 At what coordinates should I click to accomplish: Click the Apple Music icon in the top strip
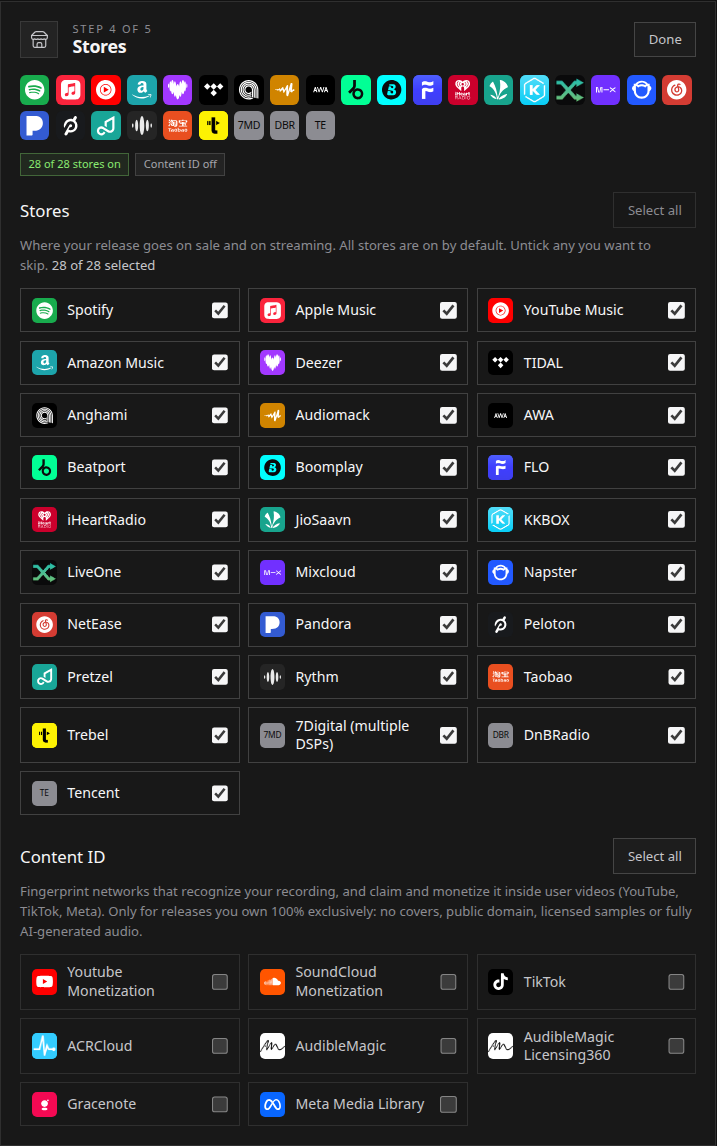click(70, 90)
